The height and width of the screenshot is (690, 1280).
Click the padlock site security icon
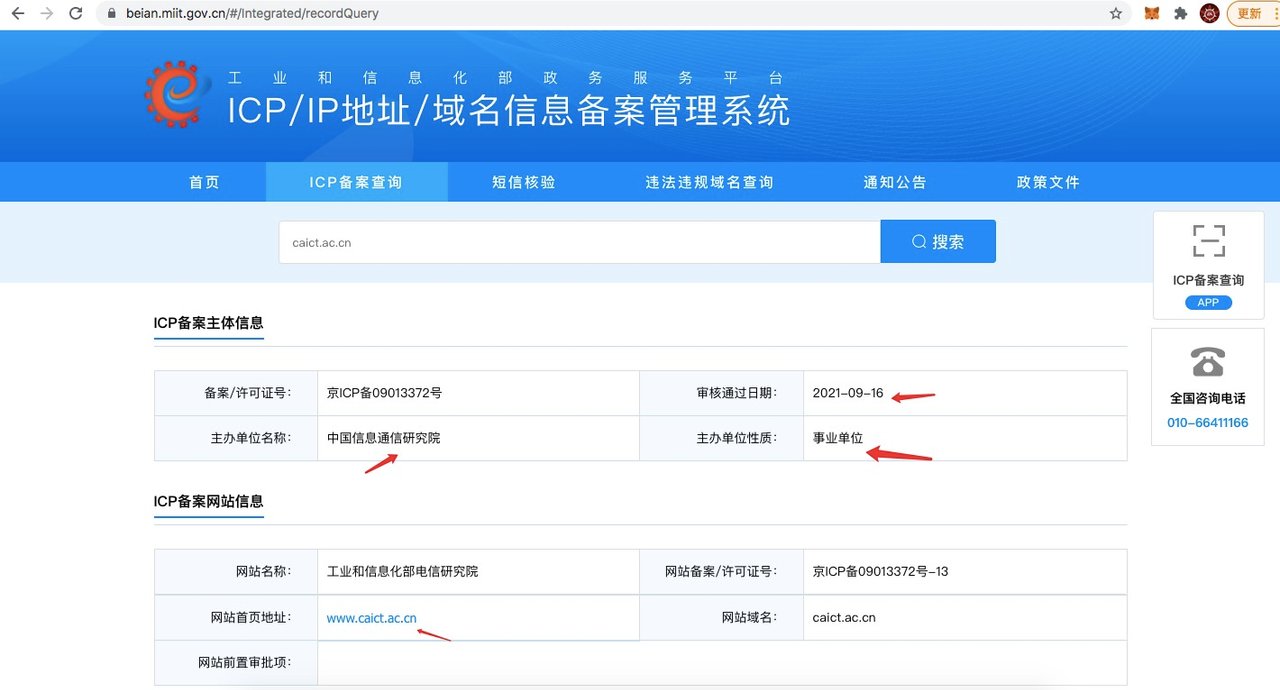(112, 14)
